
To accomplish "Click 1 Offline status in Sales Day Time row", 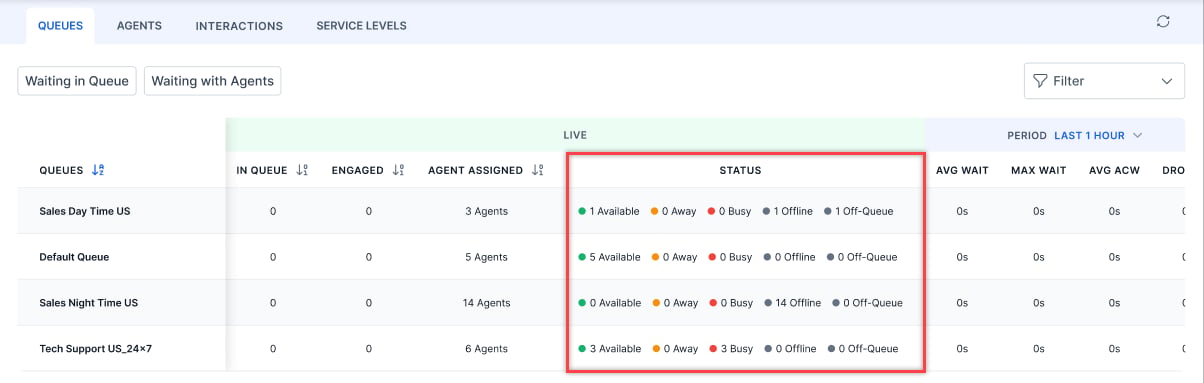I will click(x=788, y=211).
